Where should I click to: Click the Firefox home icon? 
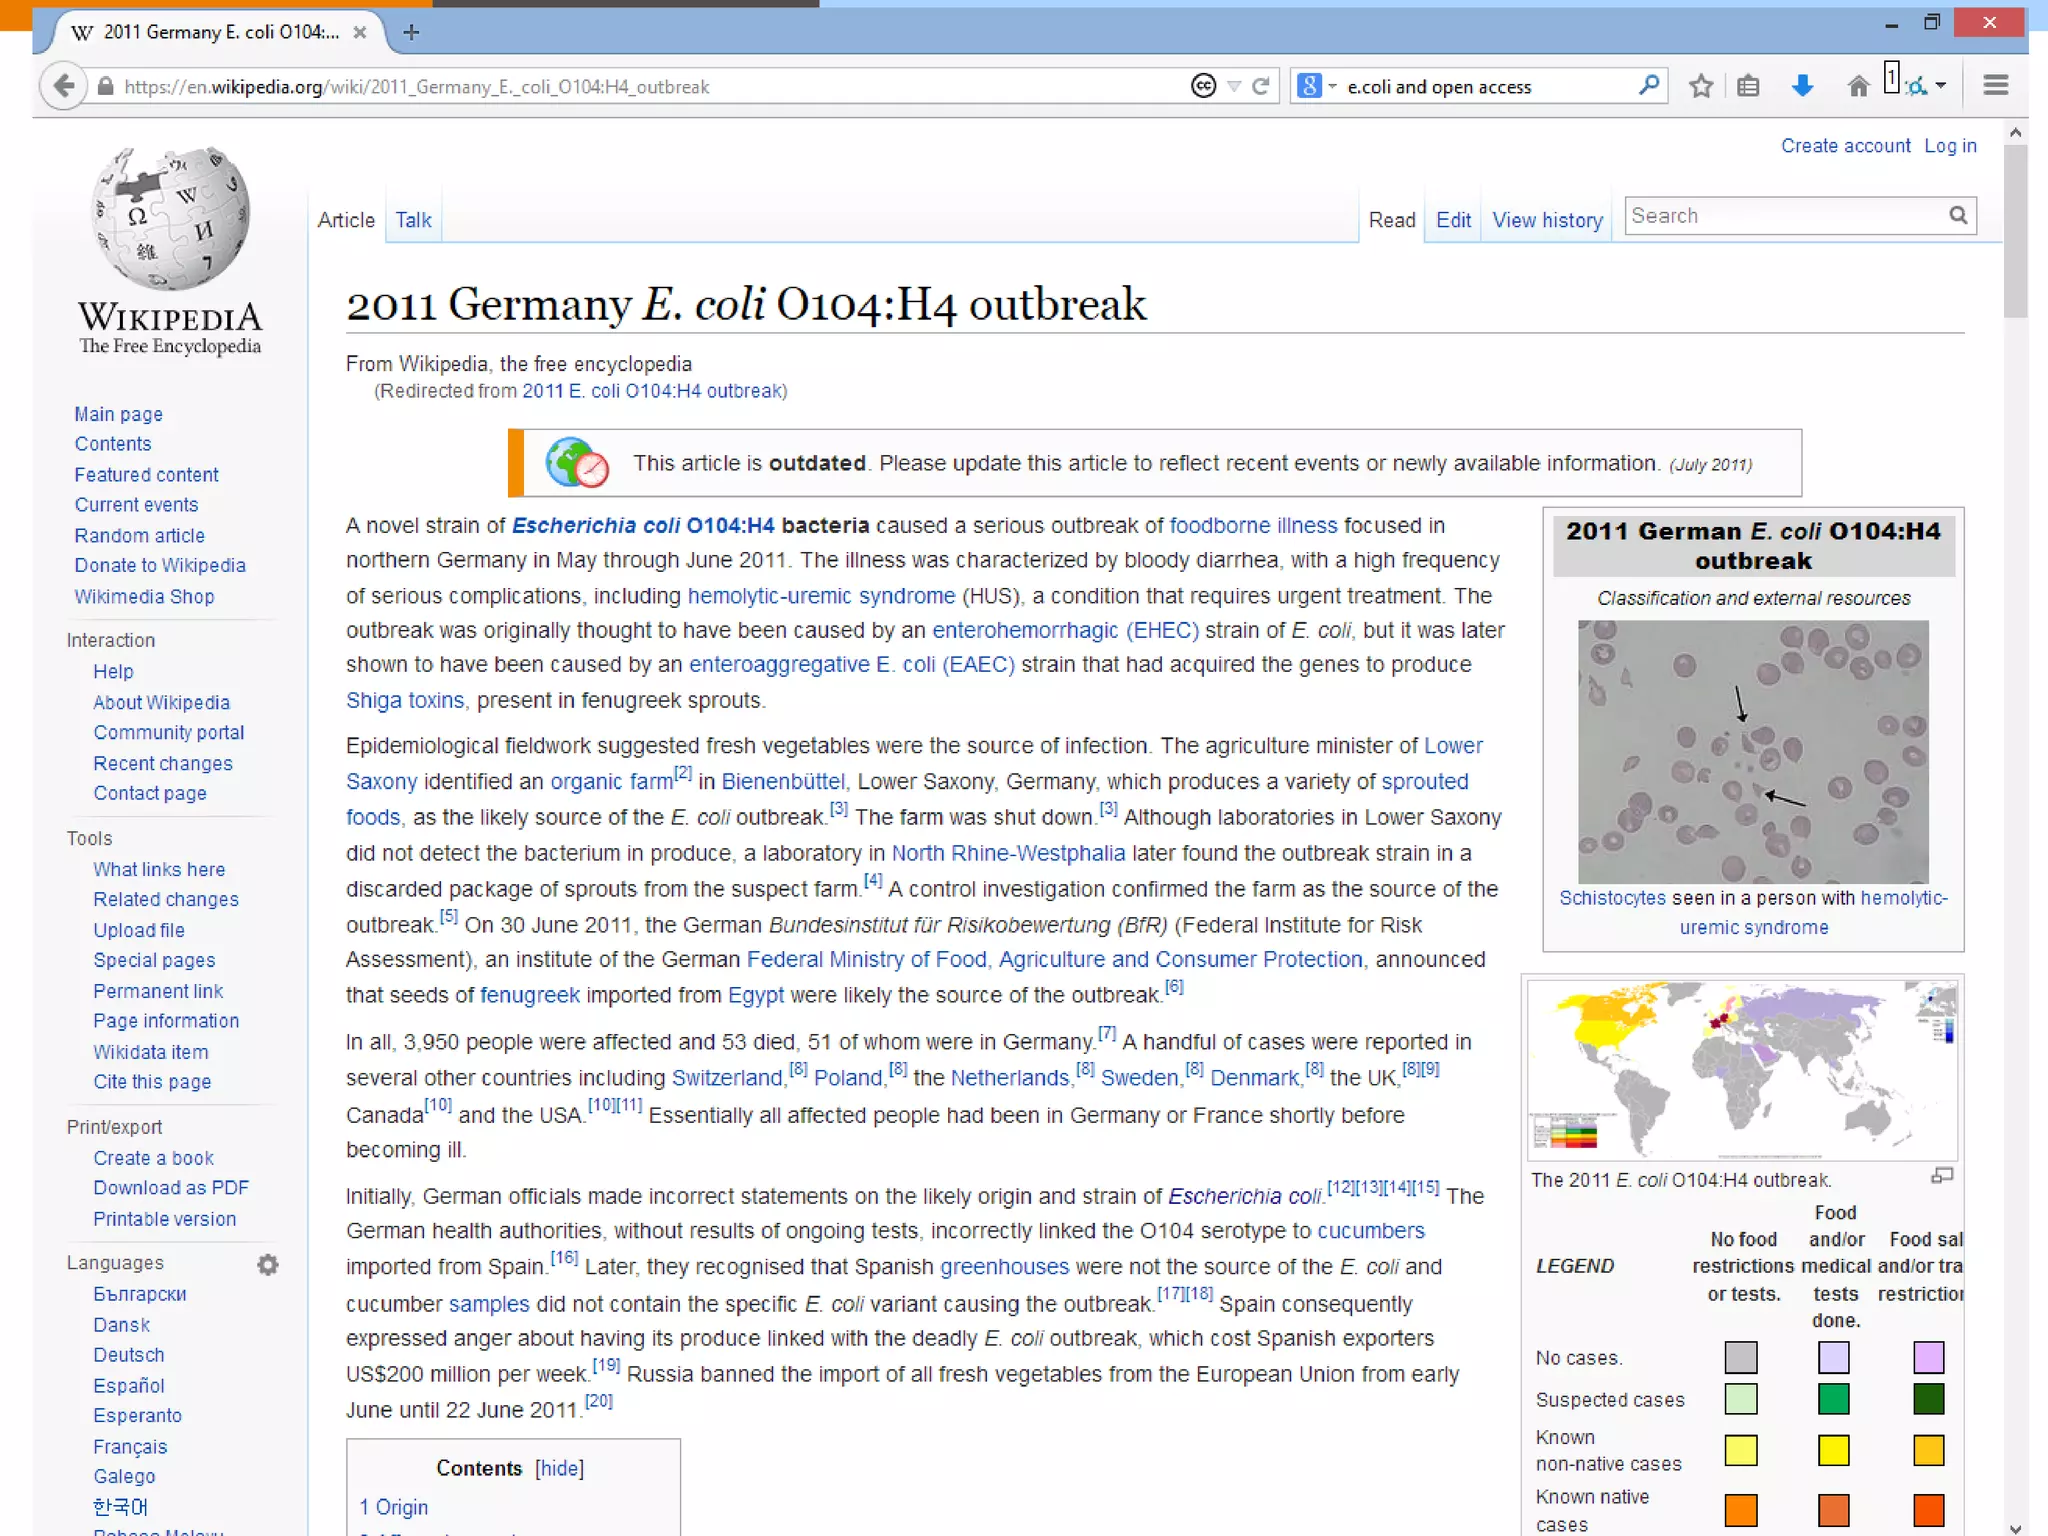coord(1857,86)
